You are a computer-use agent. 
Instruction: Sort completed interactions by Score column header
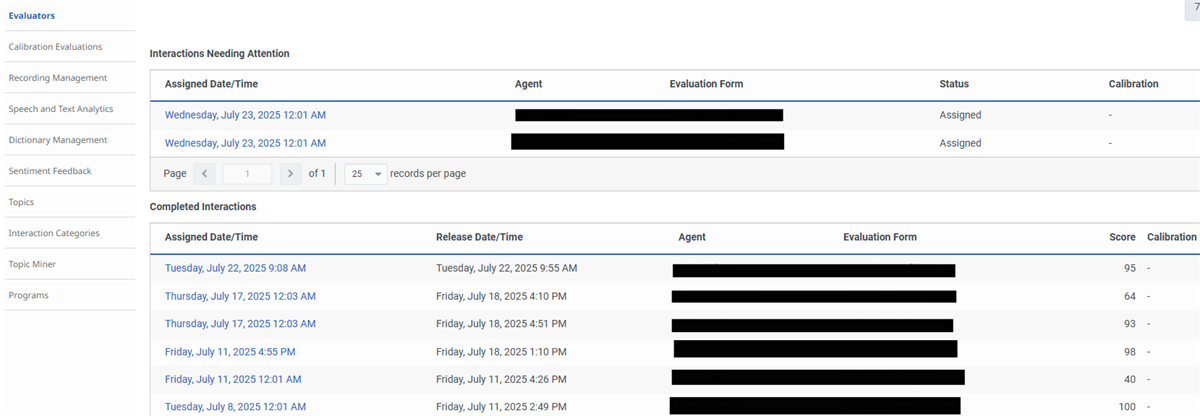(1122, 237)
